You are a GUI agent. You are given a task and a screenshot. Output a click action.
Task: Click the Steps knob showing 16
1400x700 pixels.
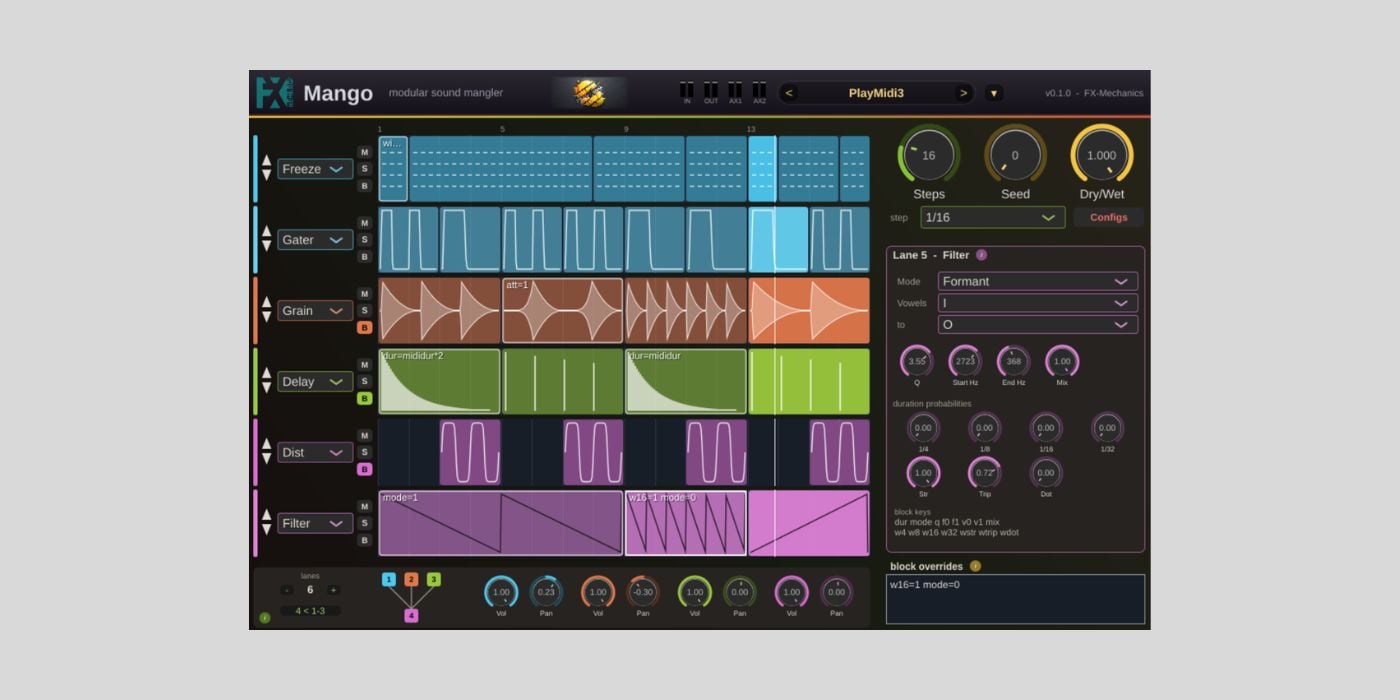pos(929,155)
